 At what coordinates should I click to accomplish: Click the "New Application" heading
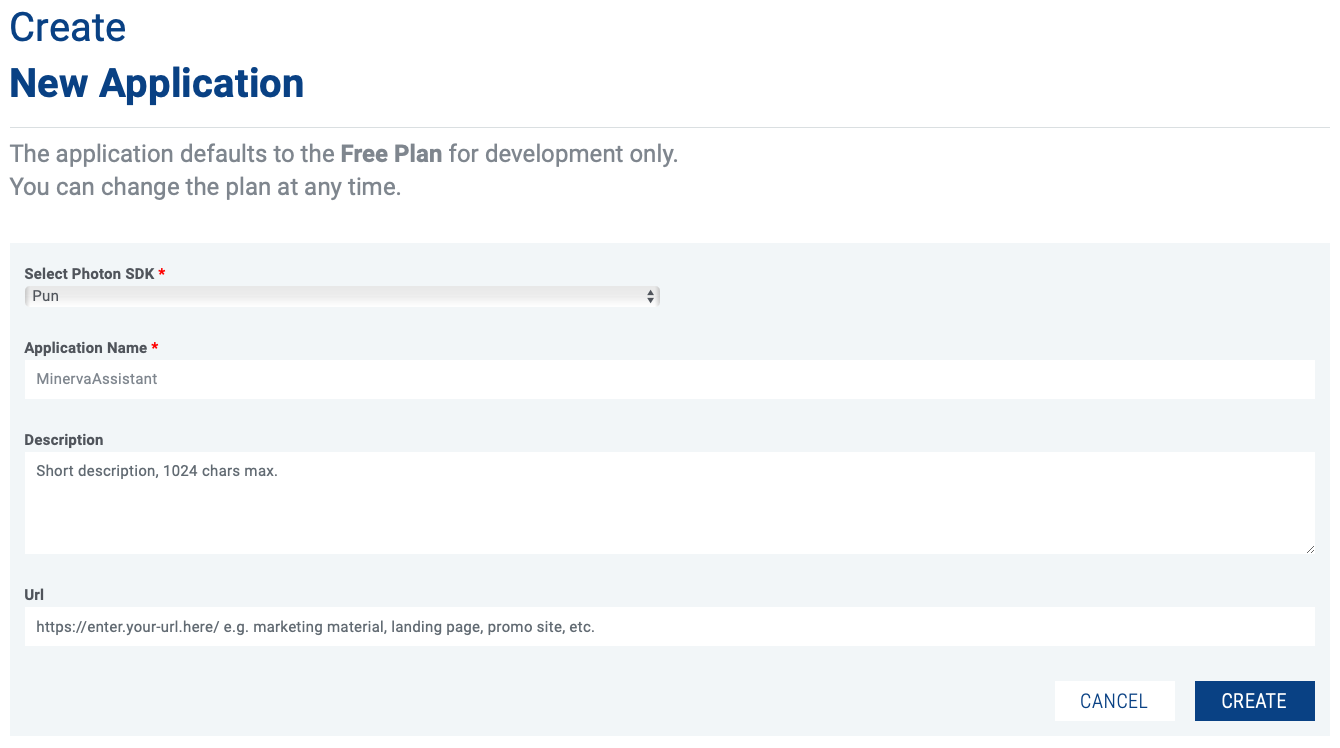(157, 83)
